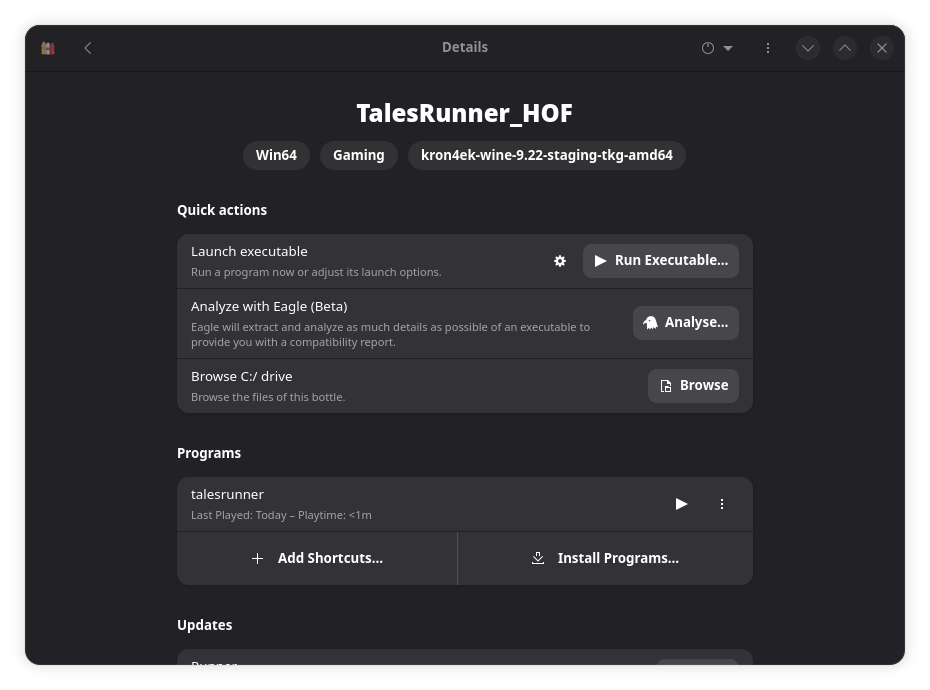Go back using the header back arrow
Image resolution: width=930 pixels, height=690 pixels.
[x=88, y=48]
